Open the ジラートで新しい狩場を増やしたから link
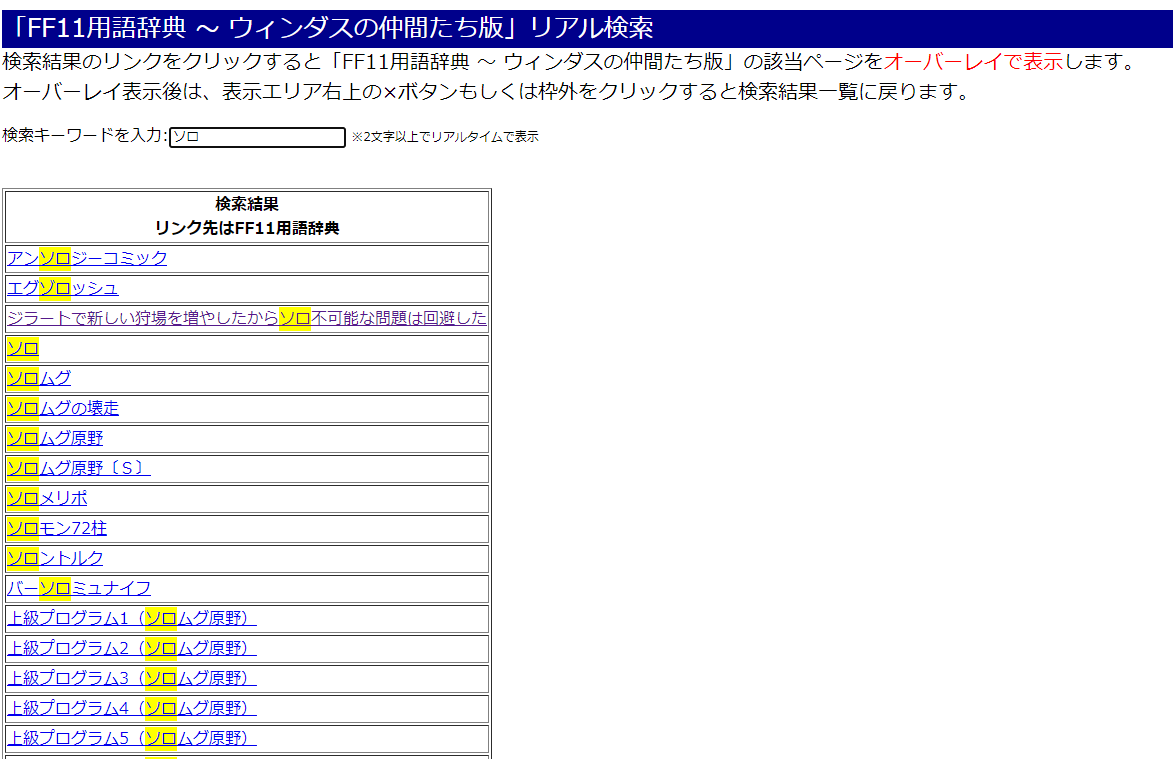The height and width of the screenshot is (759, 1173). click(247, 318)
